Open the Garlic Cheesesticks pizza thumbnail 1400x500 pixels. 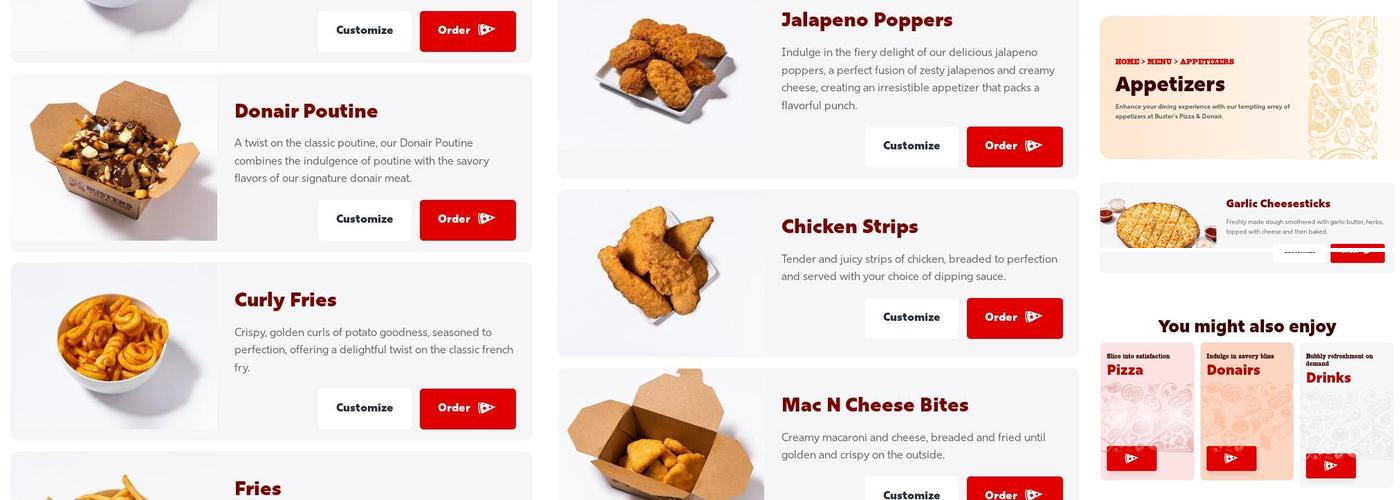coord(1158,221)
